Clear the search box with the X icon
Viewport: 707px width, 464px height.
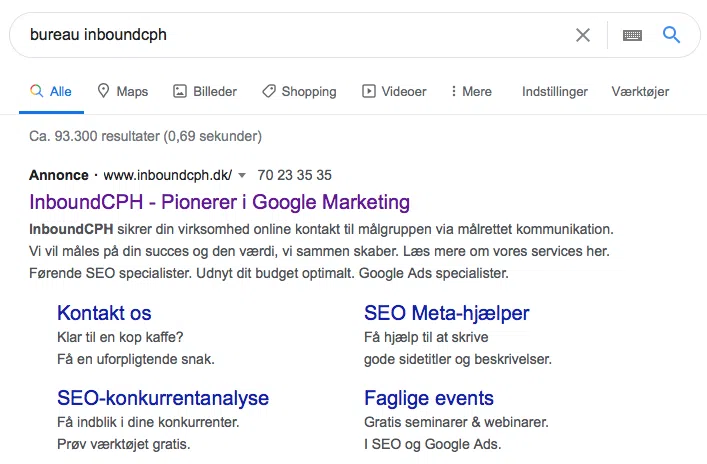583,35
